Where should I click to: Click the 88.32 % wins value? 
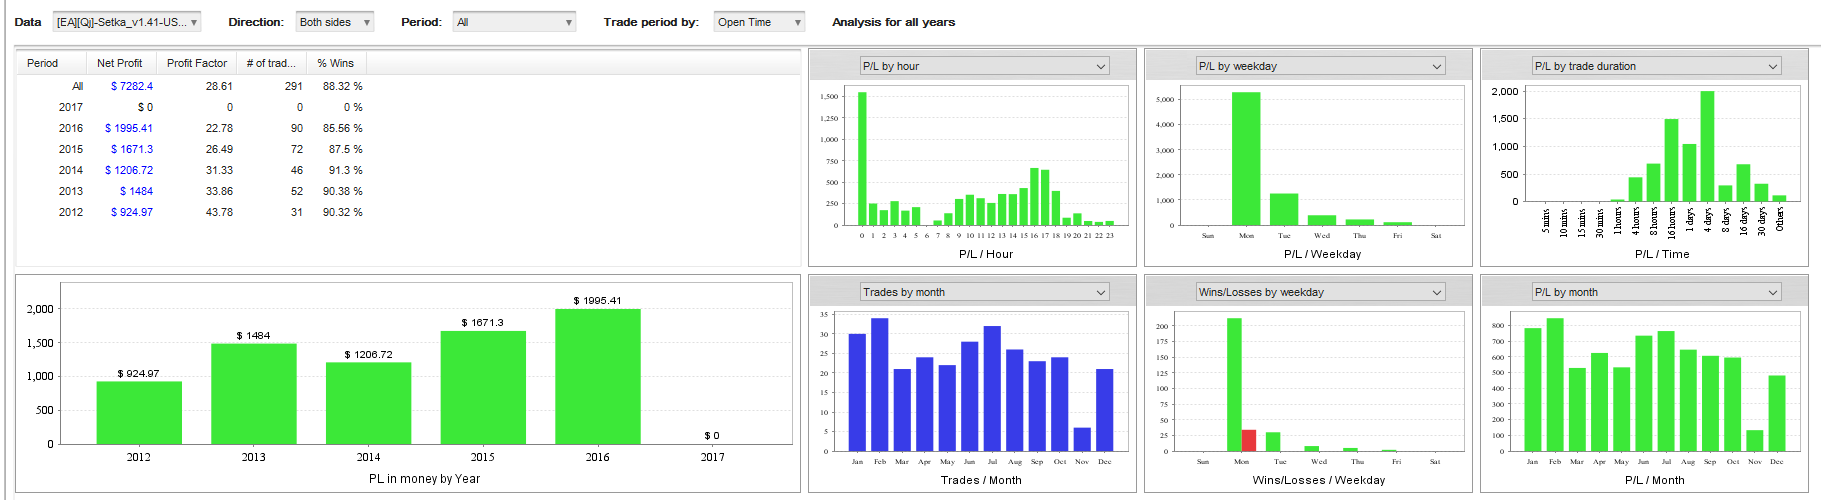pos(343,86)
